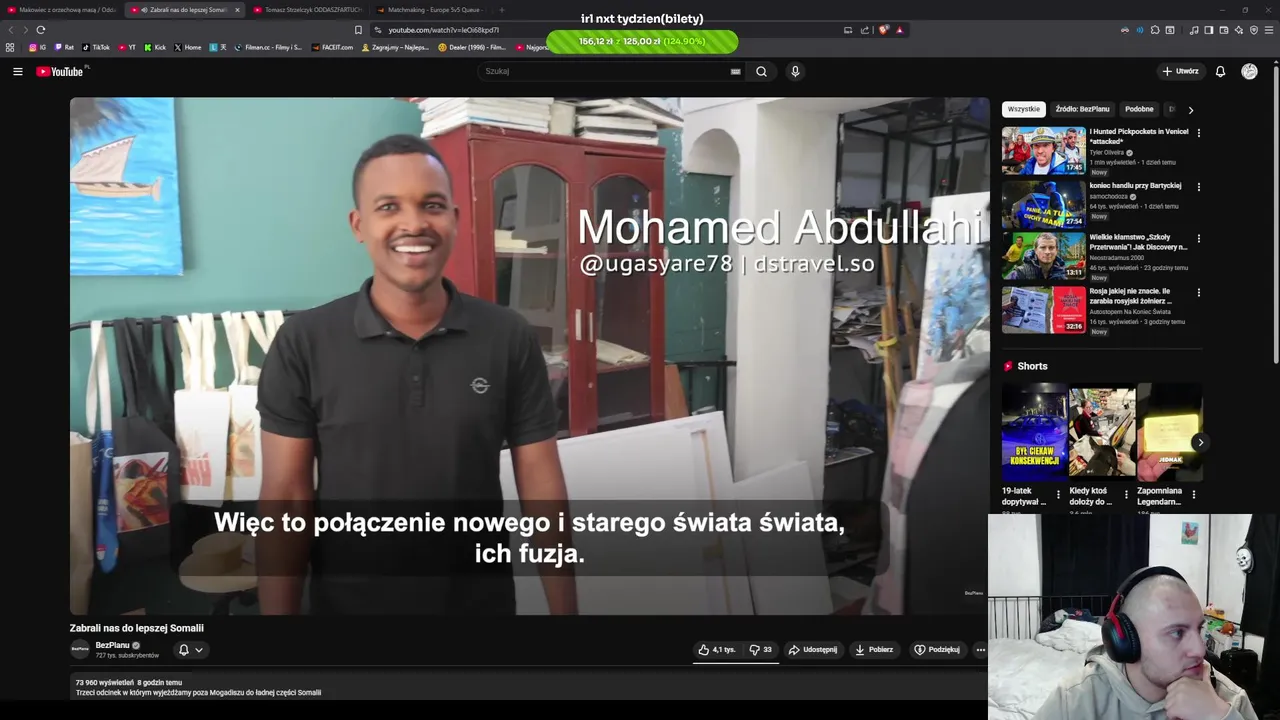Start voice search with the microphone icon
Viewport: 1280px width, 720px height.
pos(795,71)
